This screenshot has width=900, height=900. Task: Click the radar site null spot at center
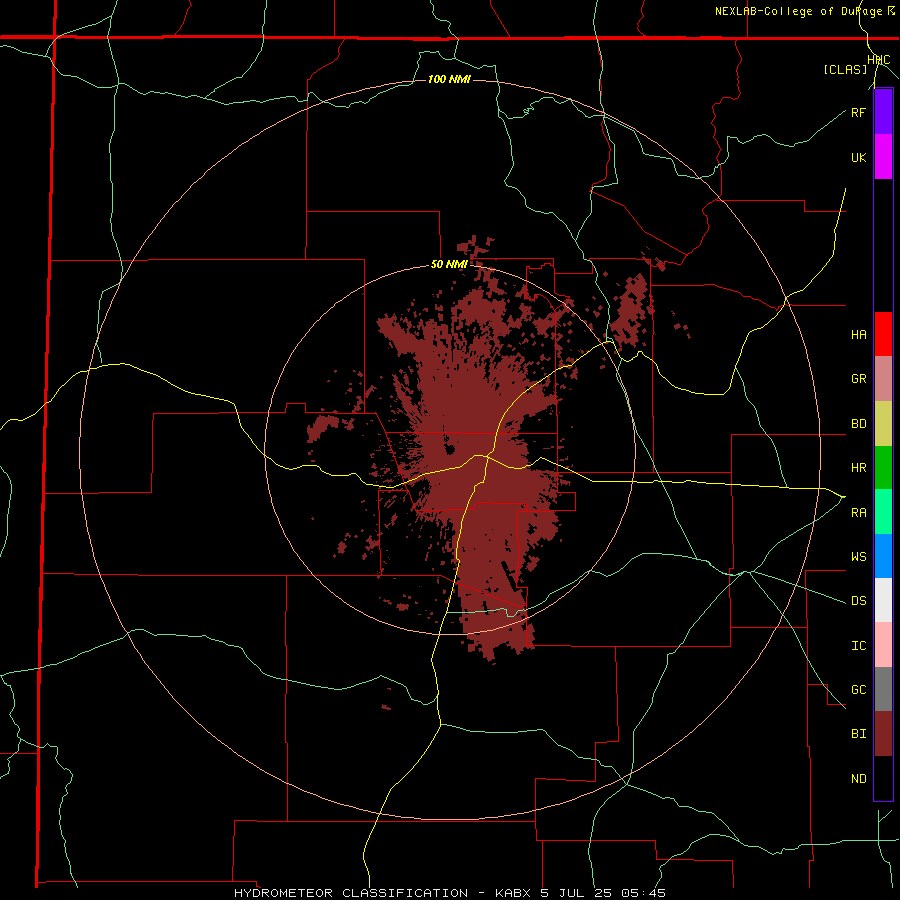[x=450, y=449]
